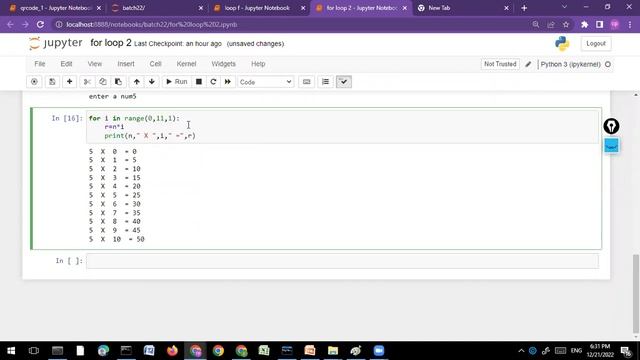The image size is (640, 360).
Task: Go back in browser history
Action: (10, 24)
